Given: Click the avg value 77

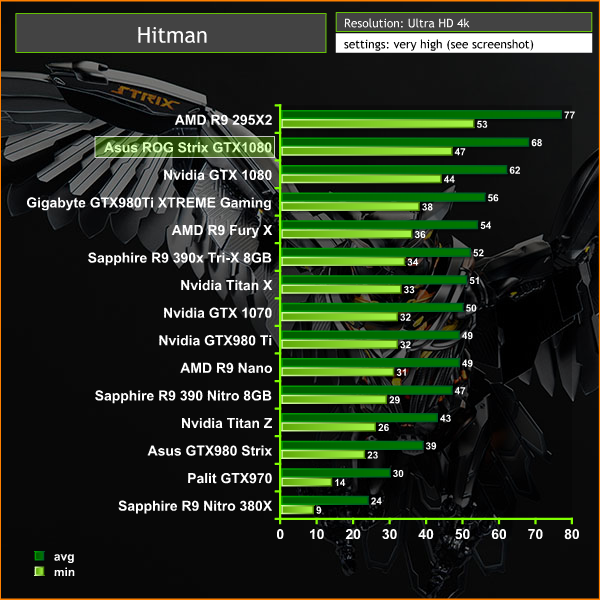Looking at the screenshot, I should pos(569,115).
